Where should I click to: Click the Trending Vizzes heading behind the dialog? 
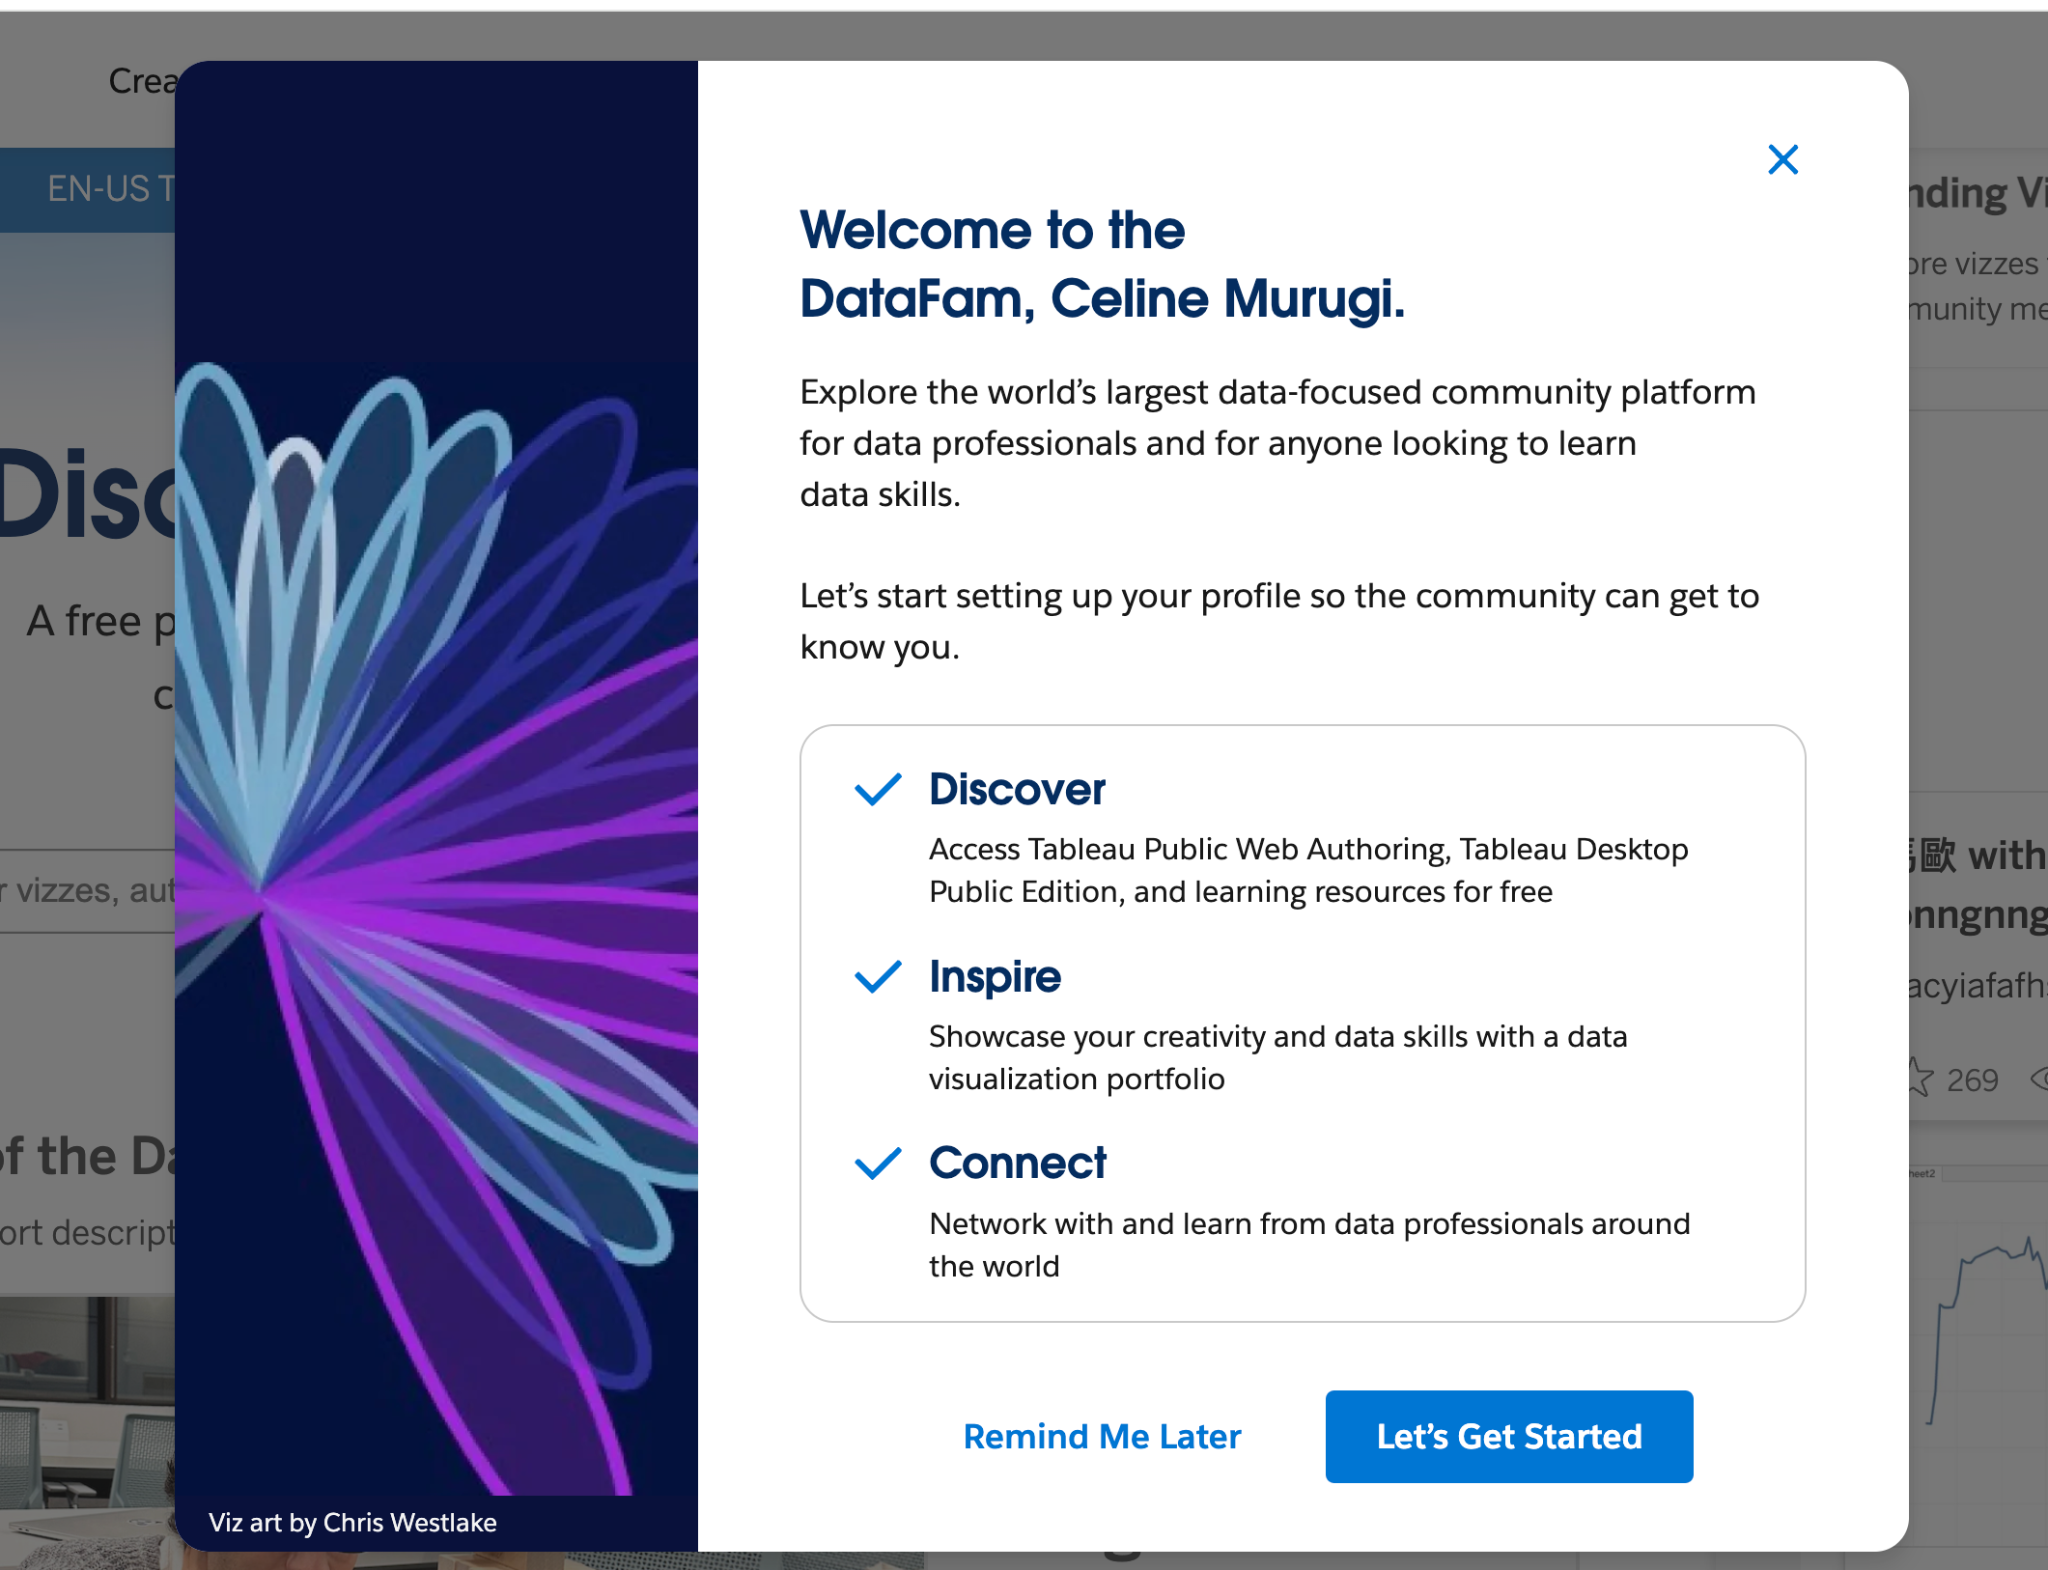click(x=1975, y=193)
